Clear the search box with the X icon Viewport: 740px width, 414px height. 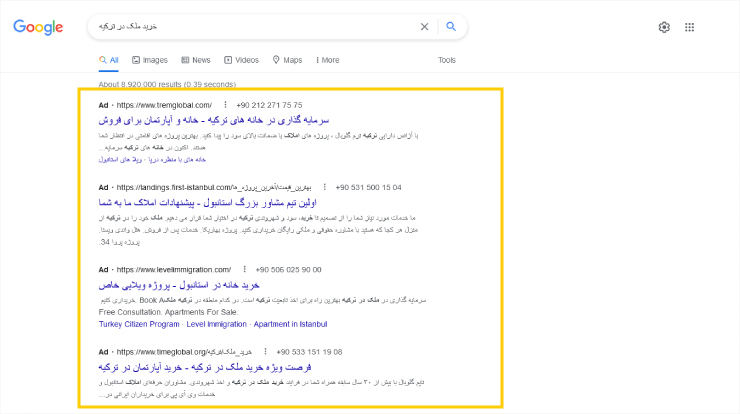424,27
